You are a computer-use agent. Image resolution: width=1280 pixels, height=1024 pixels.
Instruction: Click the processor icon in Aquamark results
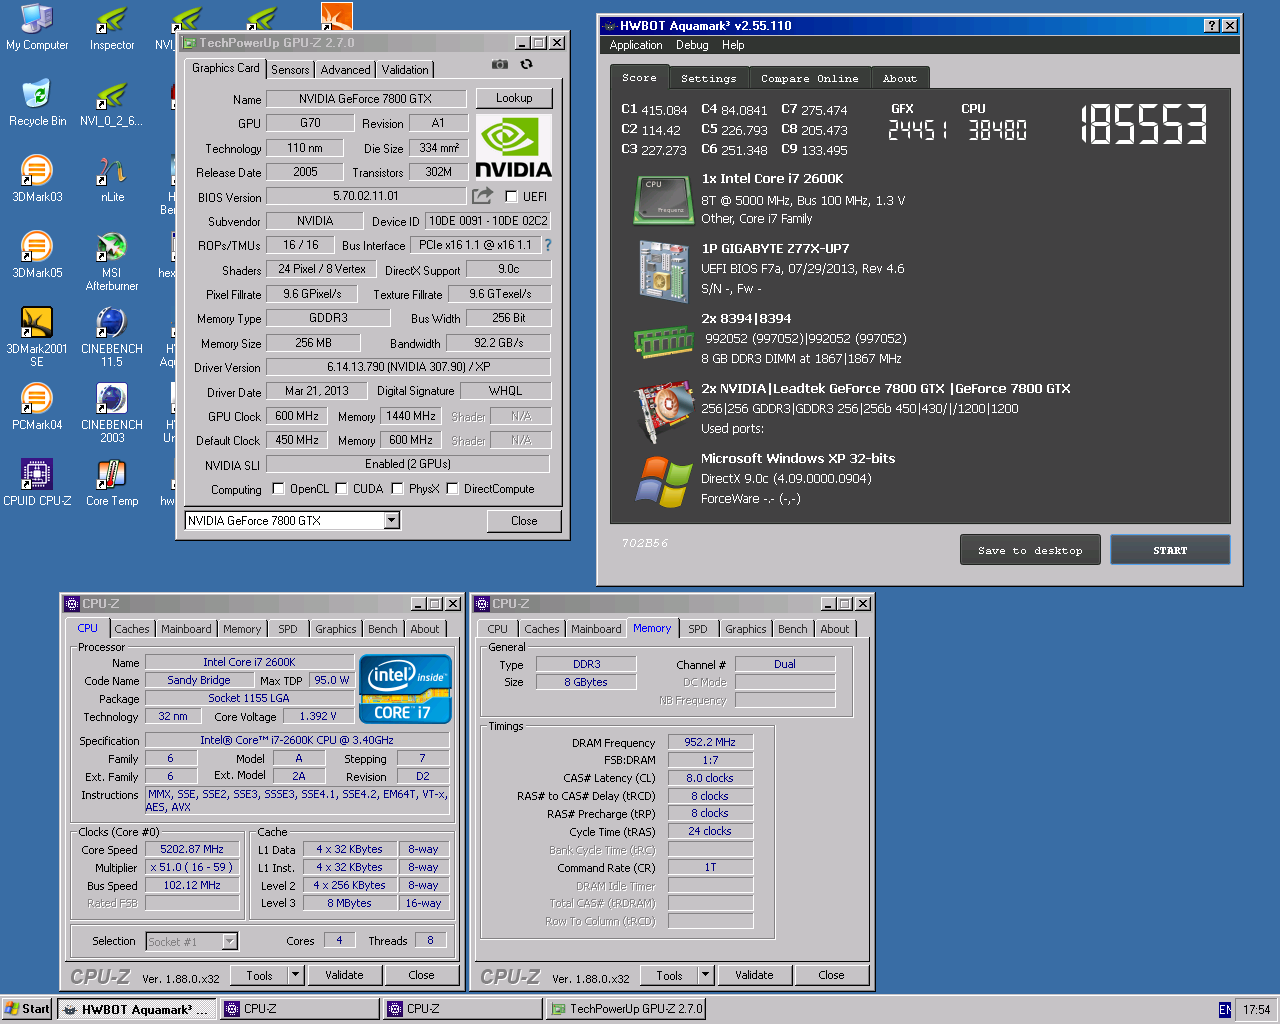(x=663, y=200)
